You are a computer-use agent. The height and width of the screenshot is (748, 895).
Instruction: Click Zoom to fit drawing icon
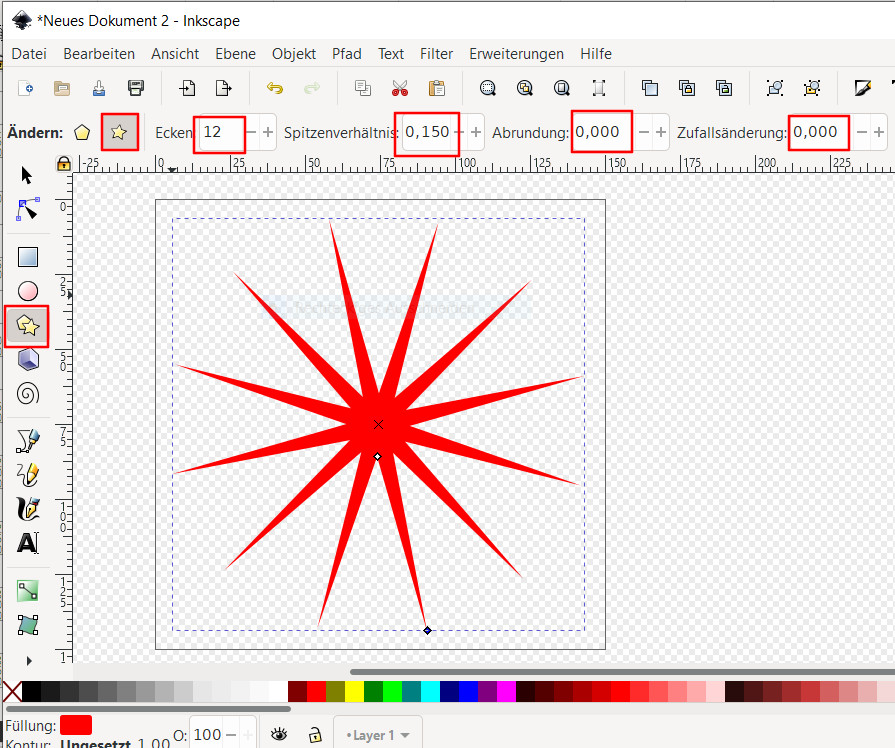525,88
